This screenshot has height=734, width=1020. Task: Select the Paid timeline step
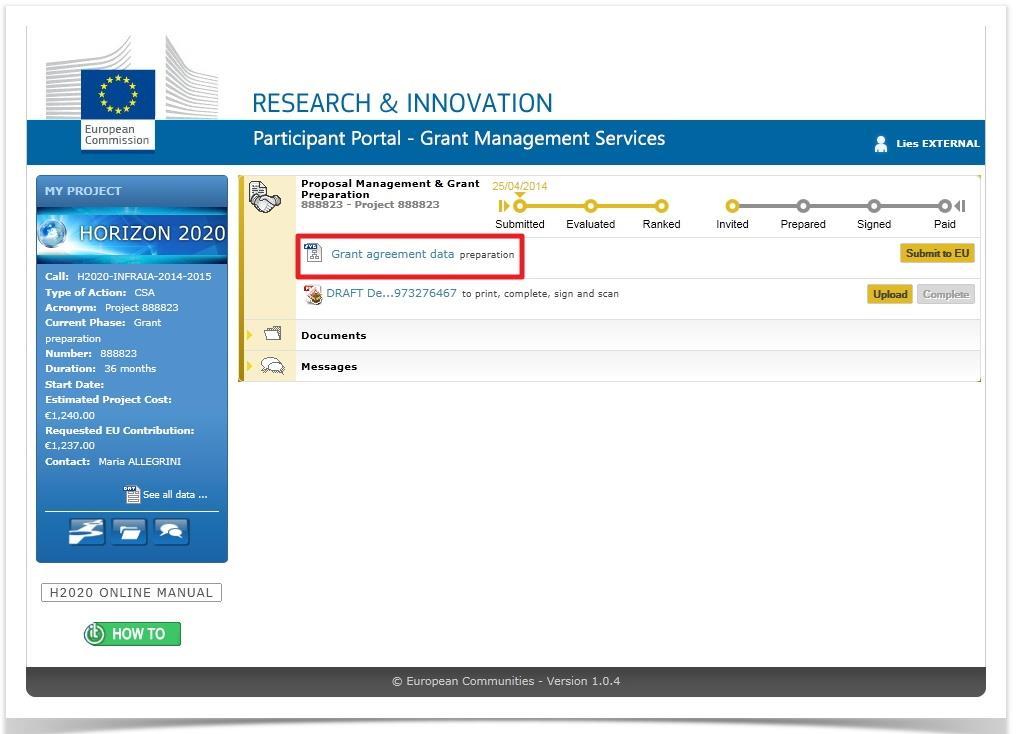coord(945,206)
